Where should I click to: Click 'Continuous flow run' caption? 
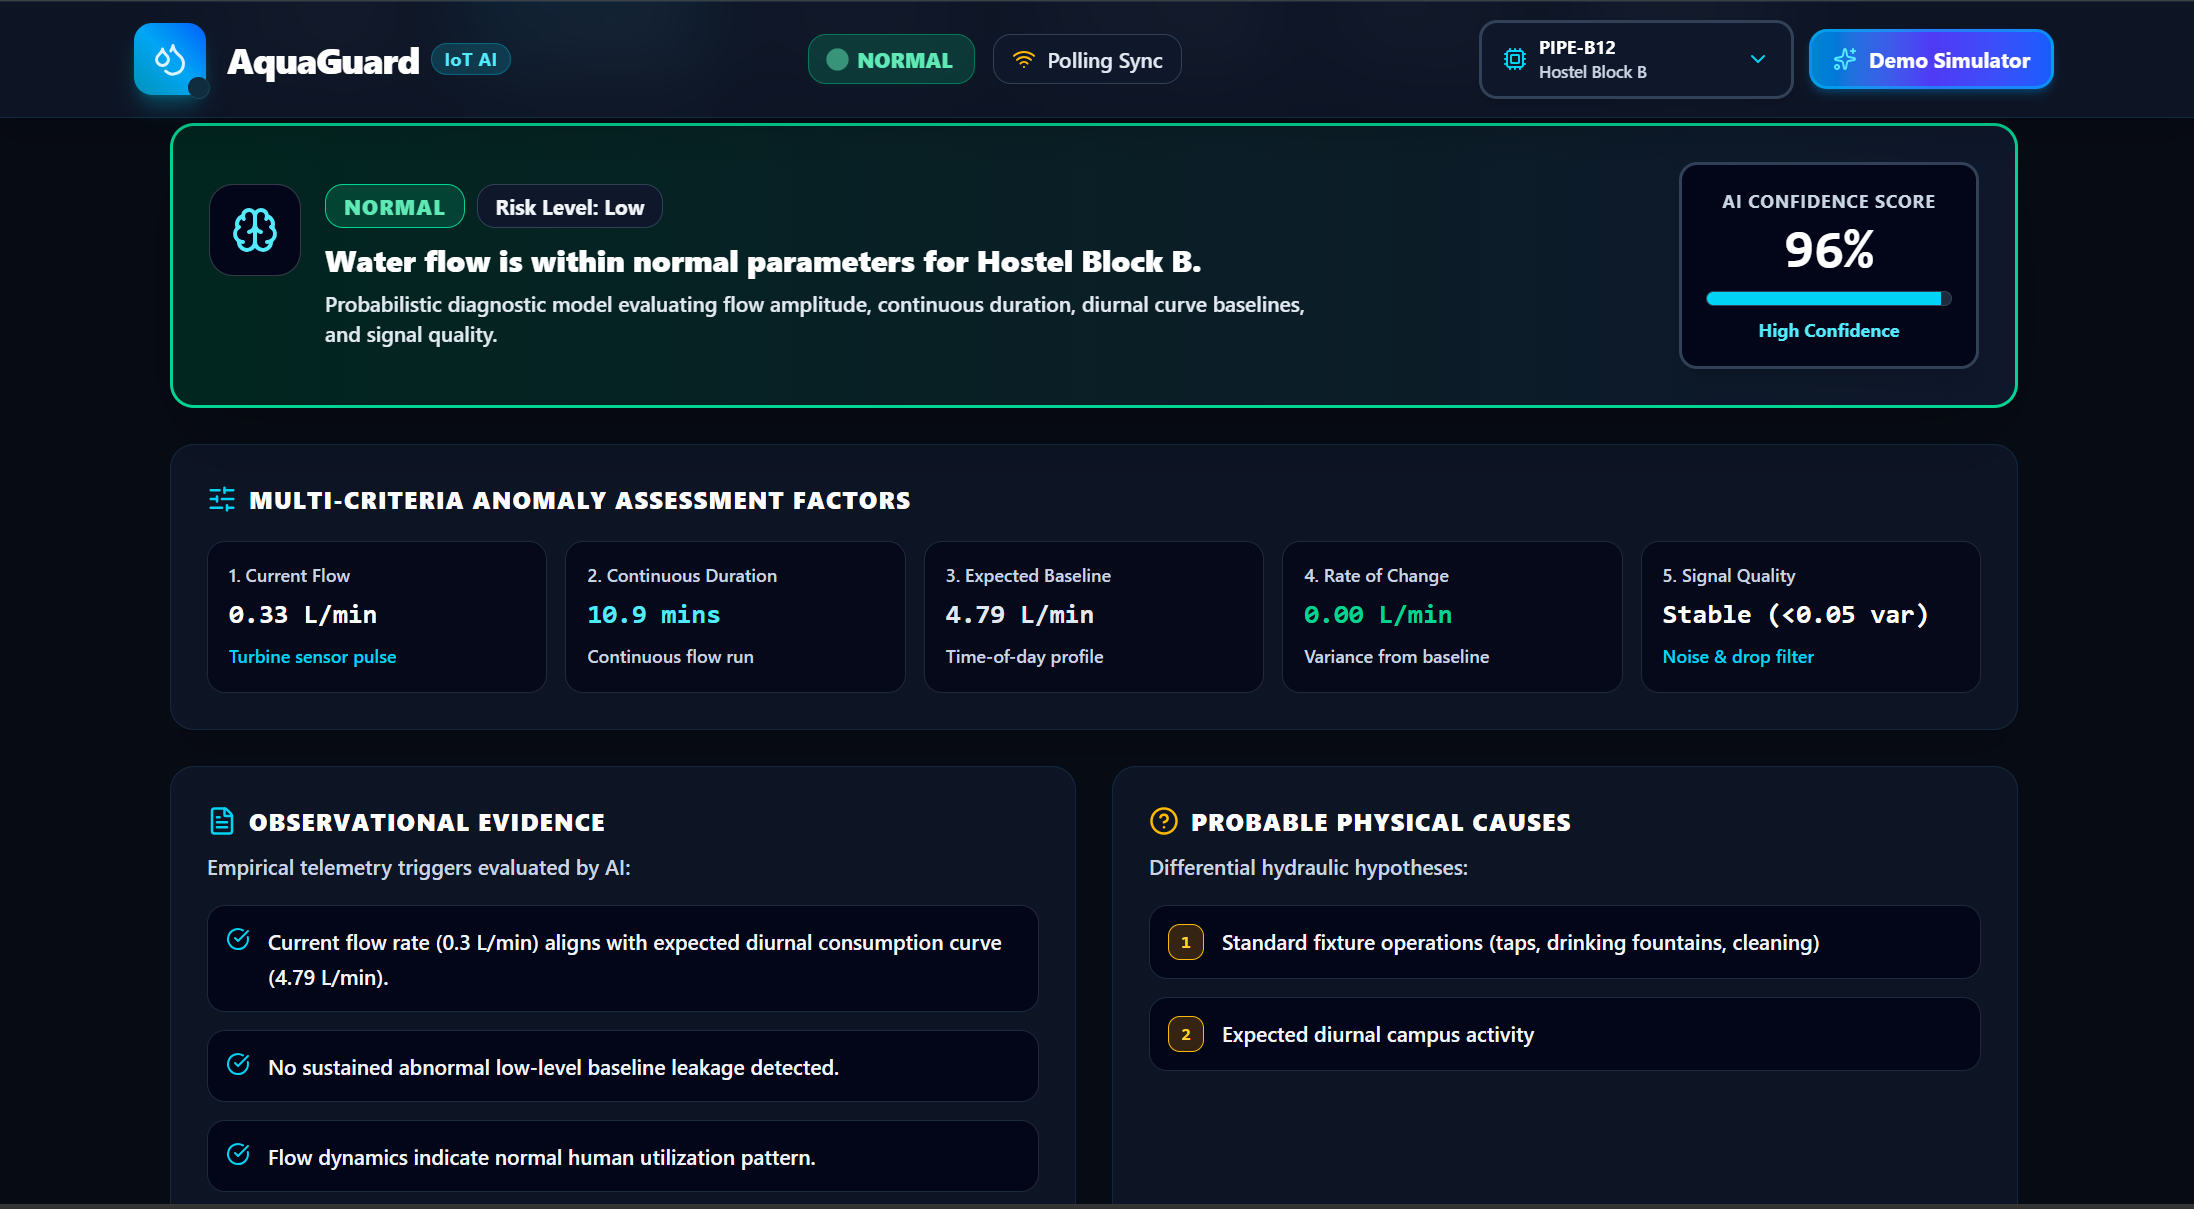coord(671,657)
